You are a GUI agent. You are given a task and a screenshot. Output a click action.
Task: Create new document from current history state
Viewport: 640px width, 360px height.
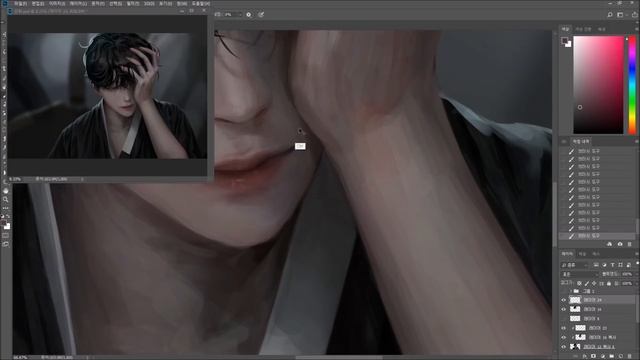click(x=609, y=244)
